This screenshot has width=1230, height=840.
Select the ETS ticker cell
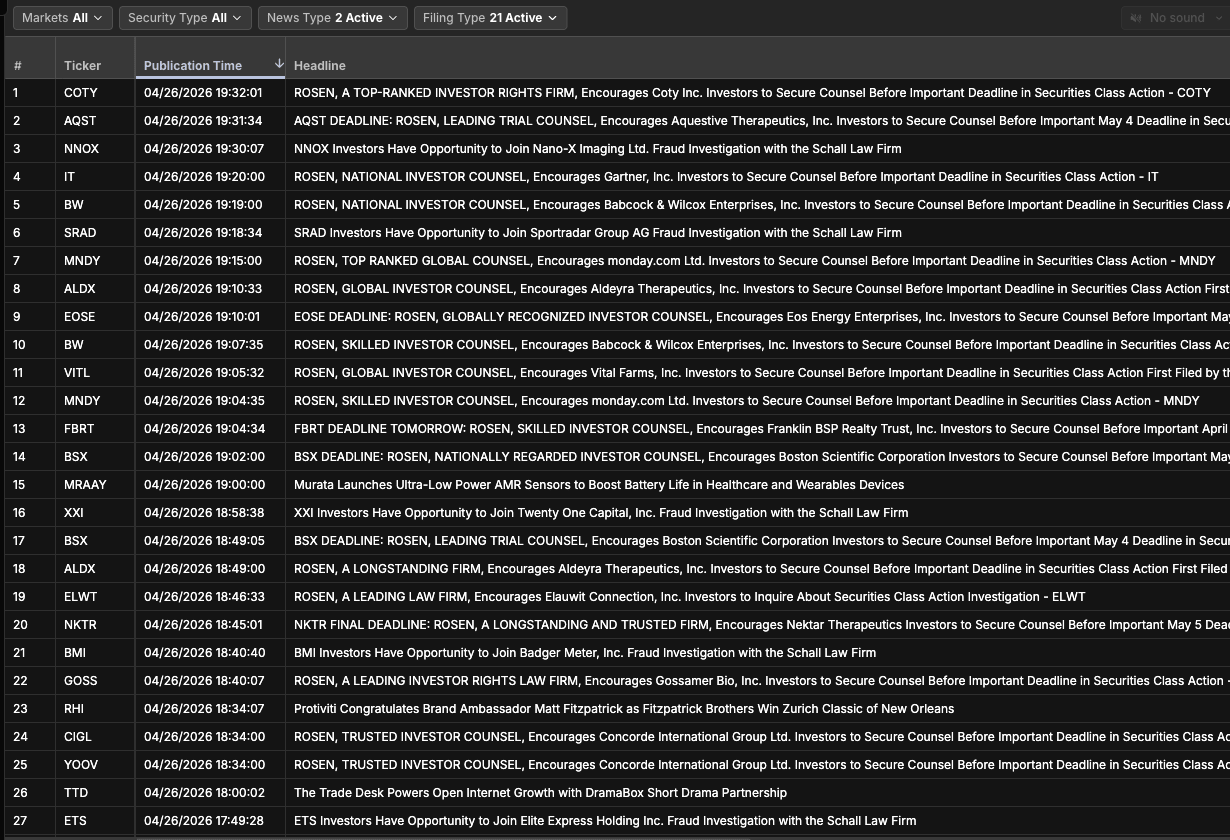pyautogui.click(x=75, y=821)
